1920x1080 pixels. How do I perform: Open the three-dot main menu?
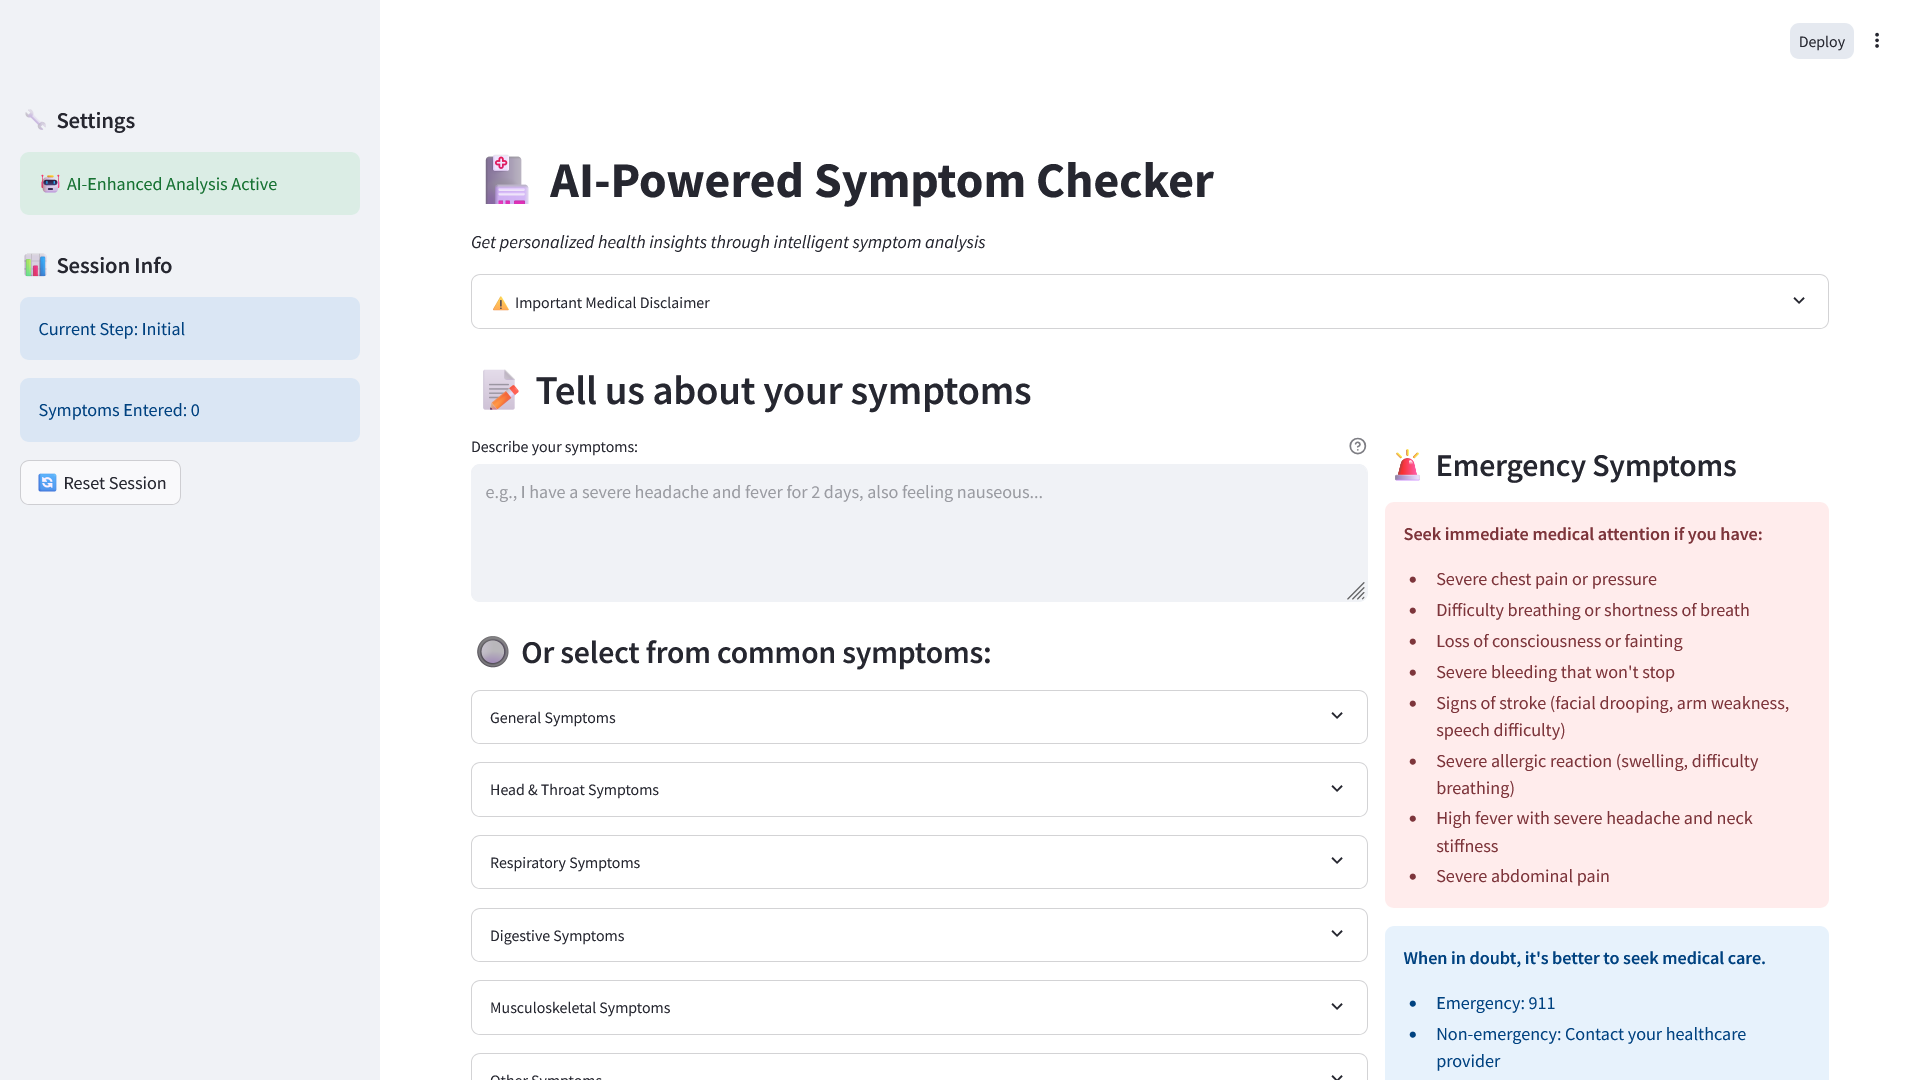pyautogui.click(x=1877, y=41)
